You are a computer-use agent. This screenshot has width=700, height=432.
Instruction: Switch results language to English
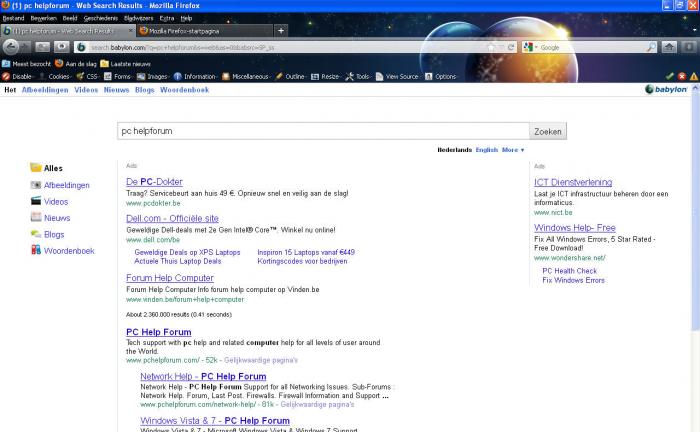487,150
